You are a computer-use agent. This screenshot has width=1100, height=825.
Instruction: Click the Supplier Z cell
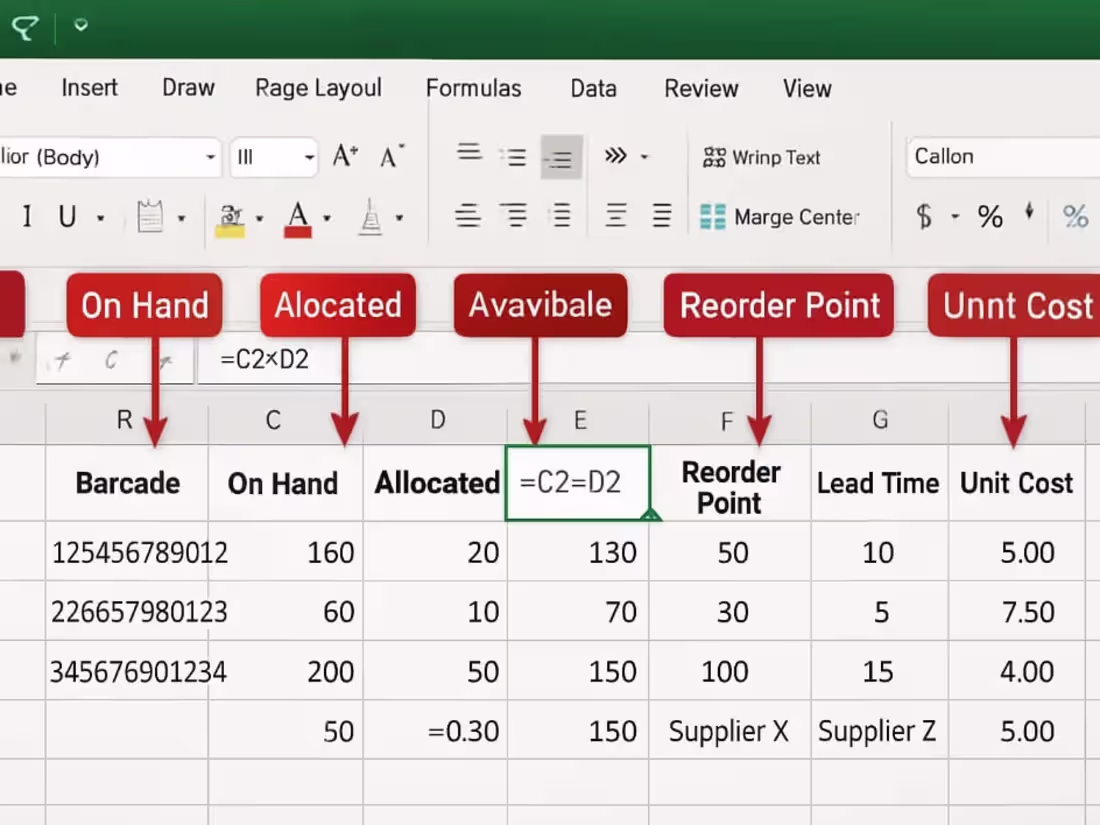[x=880, y=732]
